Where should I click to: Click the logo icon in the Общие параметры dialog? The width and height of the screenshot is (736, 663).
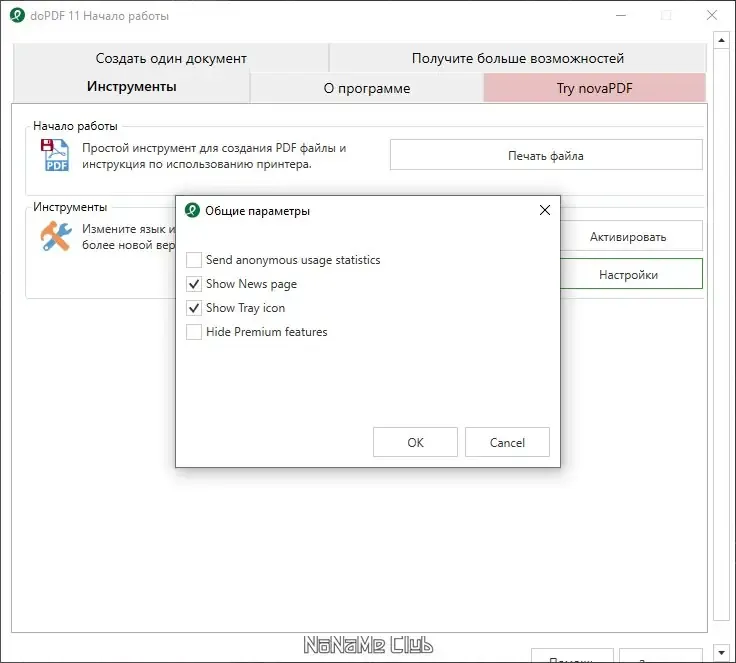tap(192, 210)
